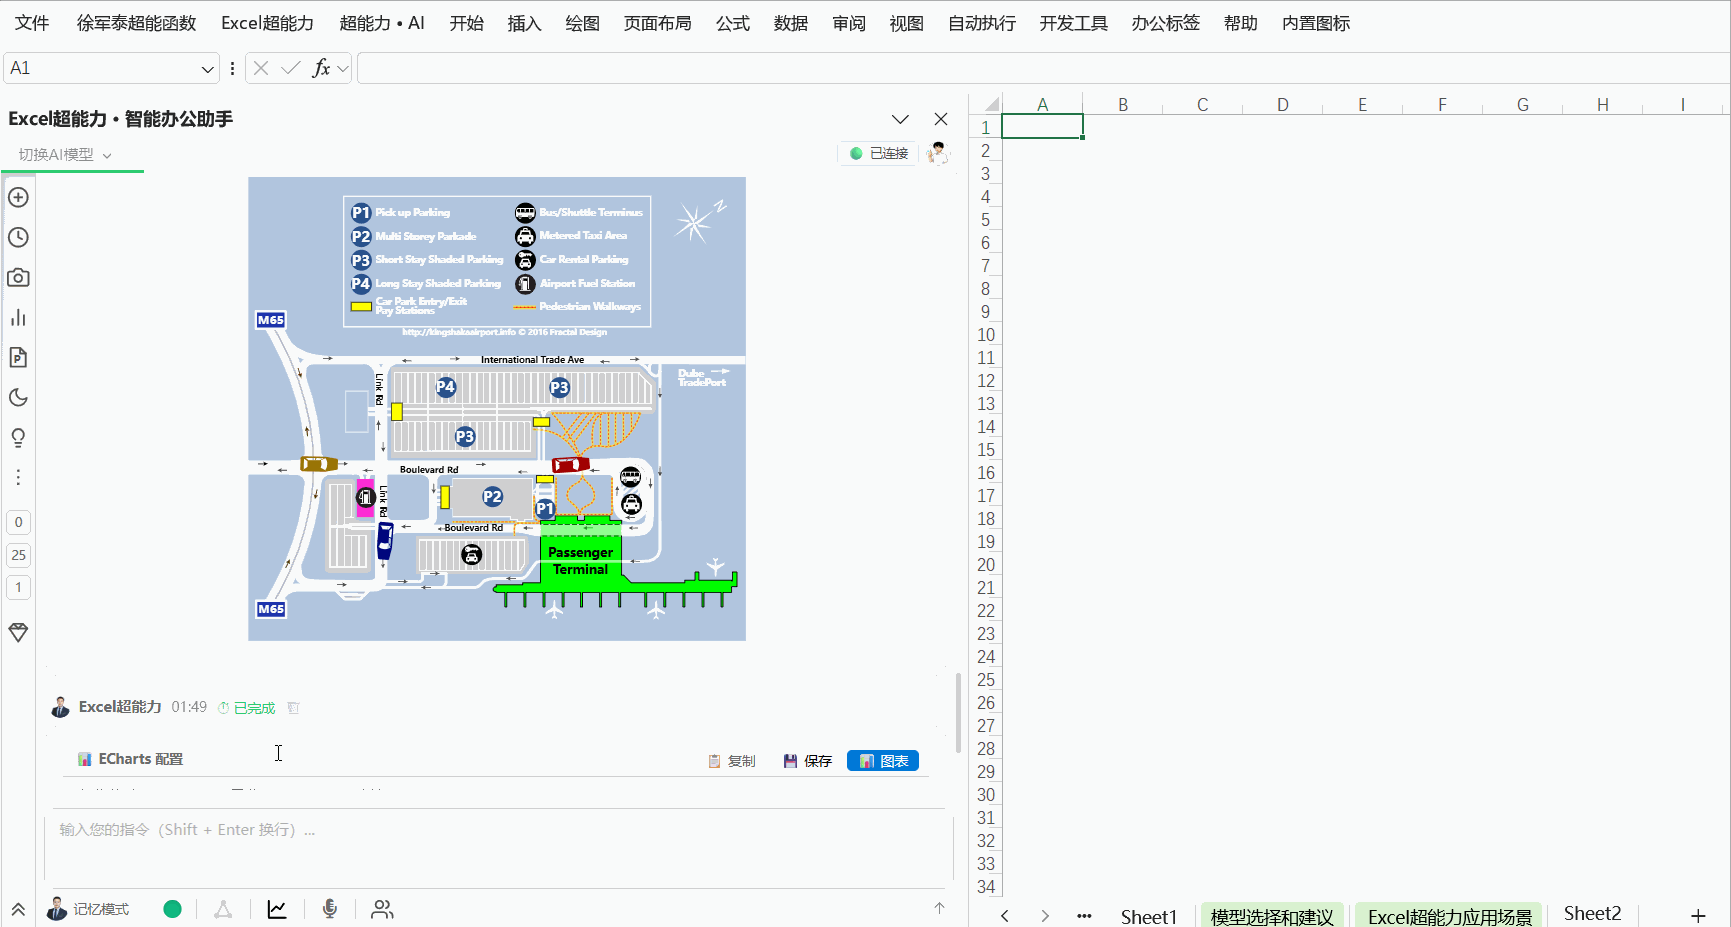Click the 复制 copy button
The height and width of the screenshot is (927, 1731).
[731, 761]
